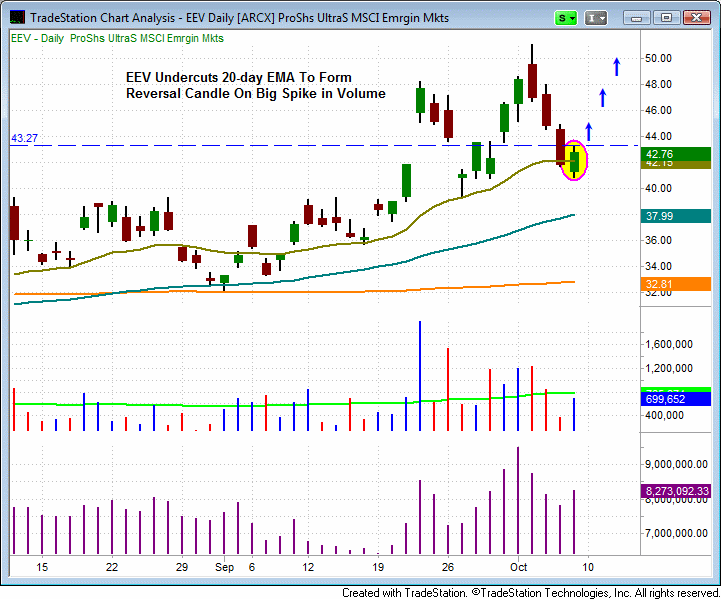Click the 36.00 price axis label
721x599 pixels.
pyautogui.click(x=658, y=240)
